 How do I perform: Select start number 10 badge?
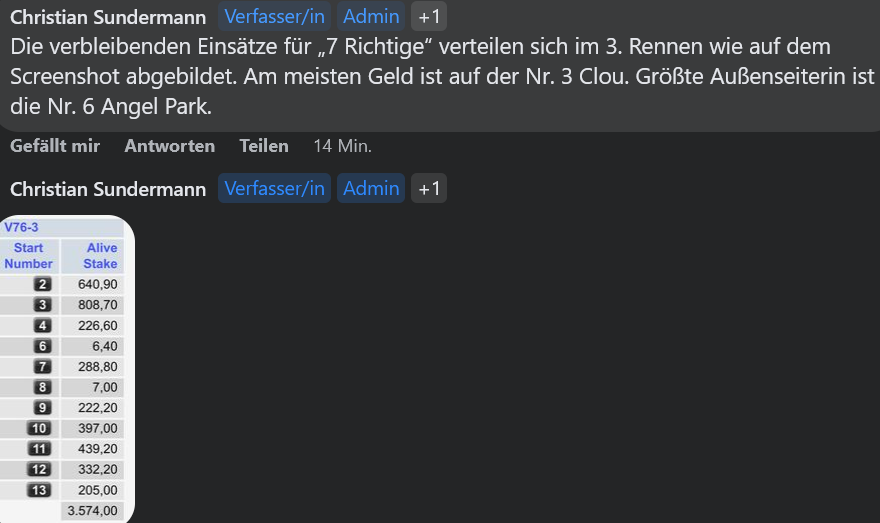(x=39, y=428)
